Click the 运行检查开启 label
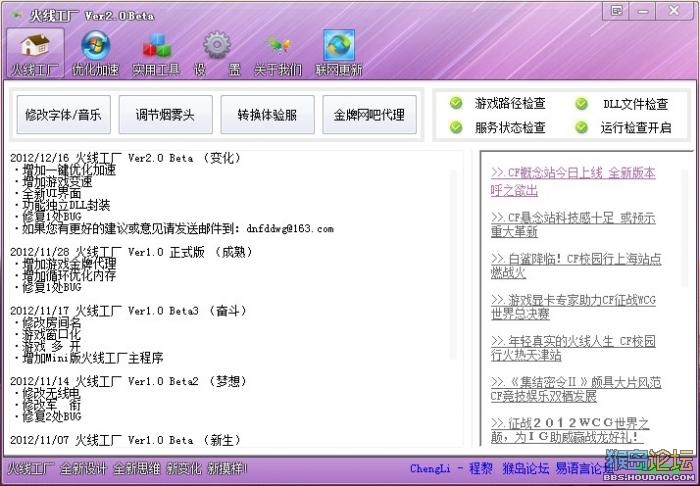The image size is (700, 486). click(636, 128)
